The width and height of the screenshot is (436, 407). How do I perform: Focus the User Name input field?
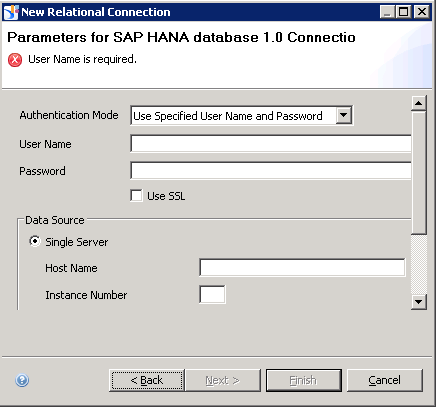pos(271,144)
